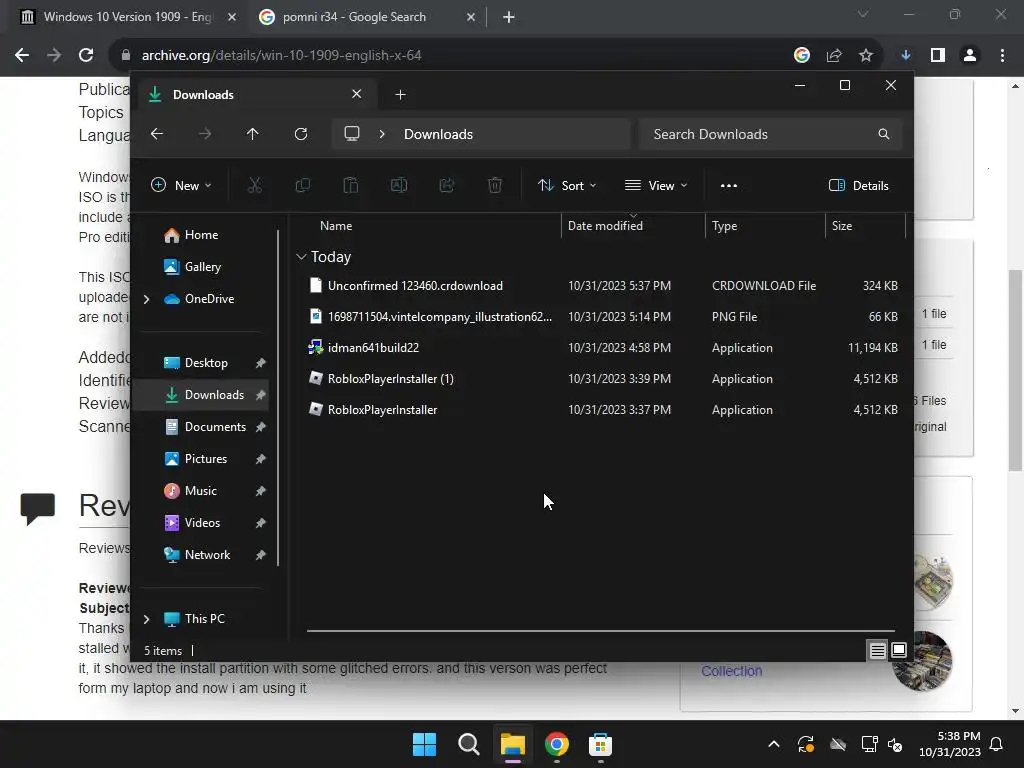The image size is (1024, 768).
Task: Close the Downloads Explorer tab
Action: click(x=357, y=94)
